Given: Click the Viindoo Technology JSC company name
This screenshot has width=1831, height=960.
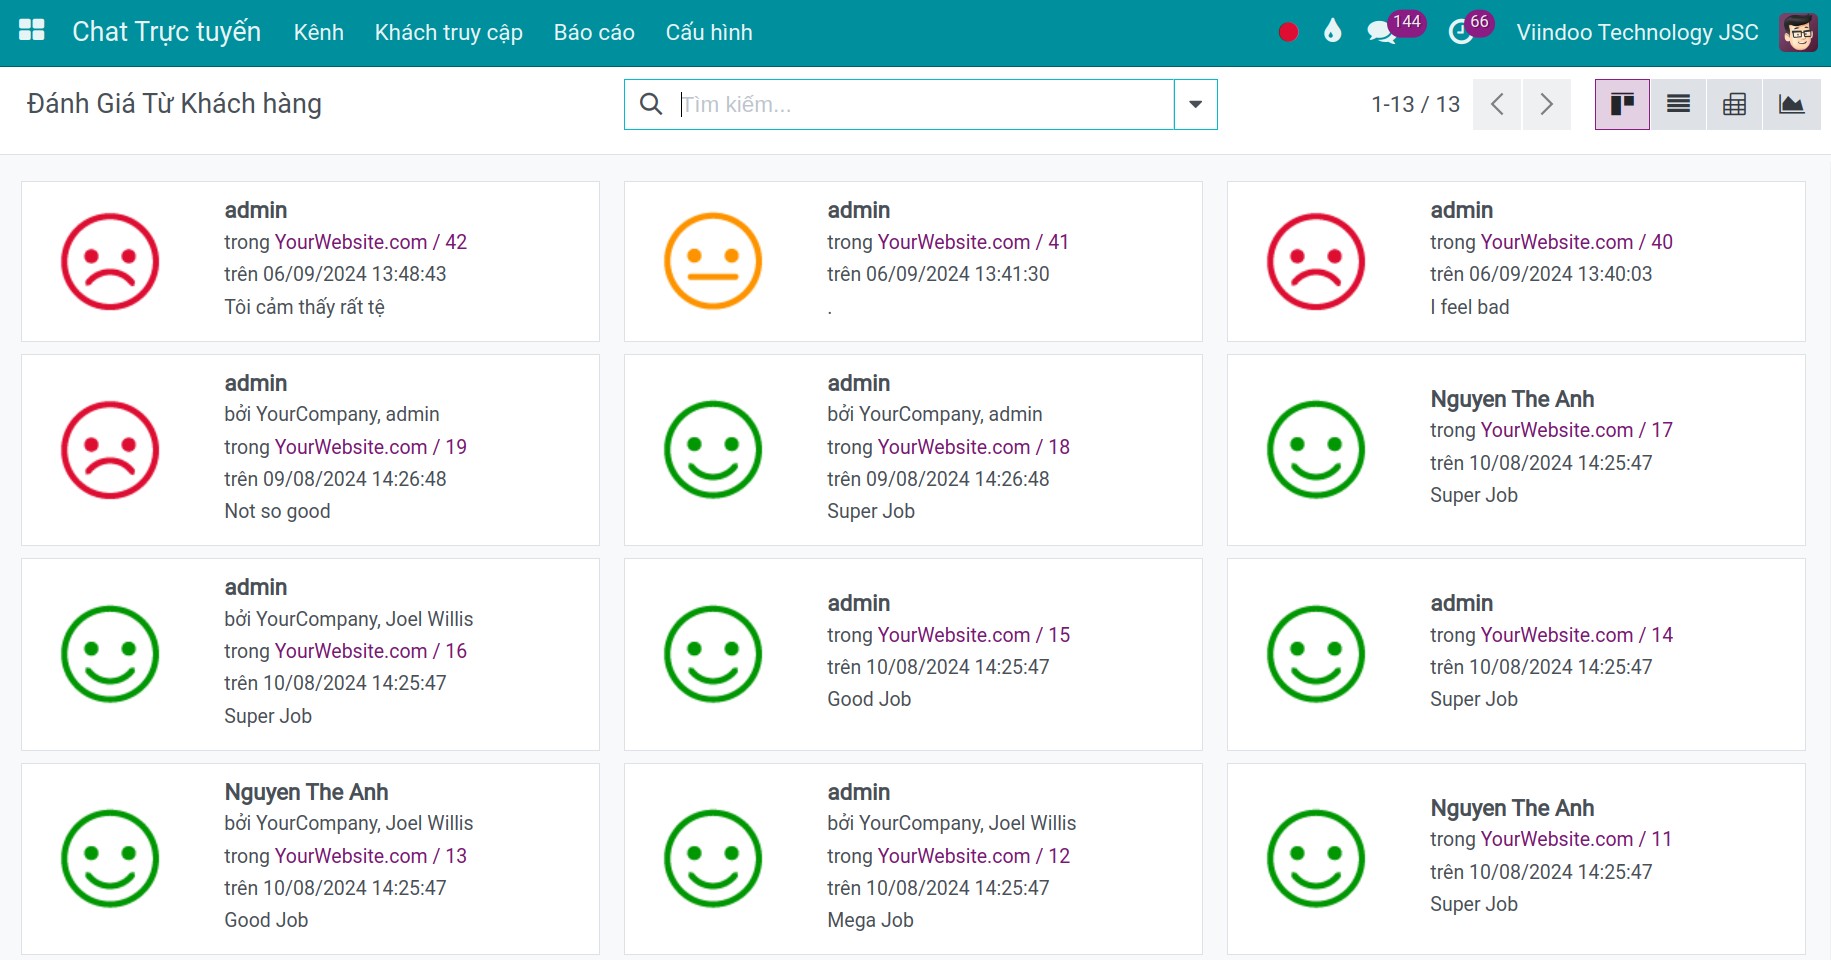Looking at the screenshot, I should [x=1637, y=32].
